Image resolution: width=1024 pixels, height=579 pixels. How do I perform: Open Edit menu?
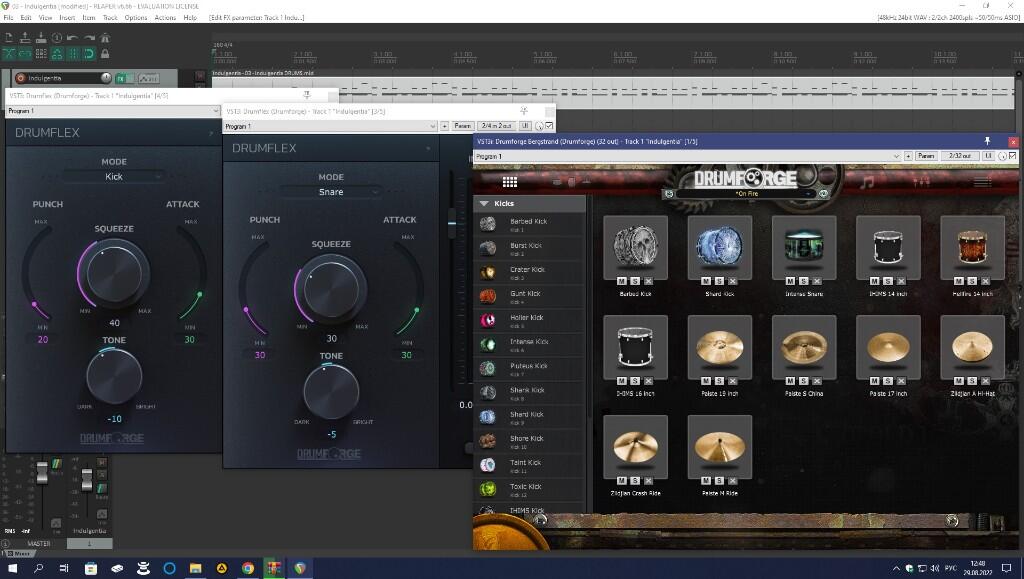point(25,18)
